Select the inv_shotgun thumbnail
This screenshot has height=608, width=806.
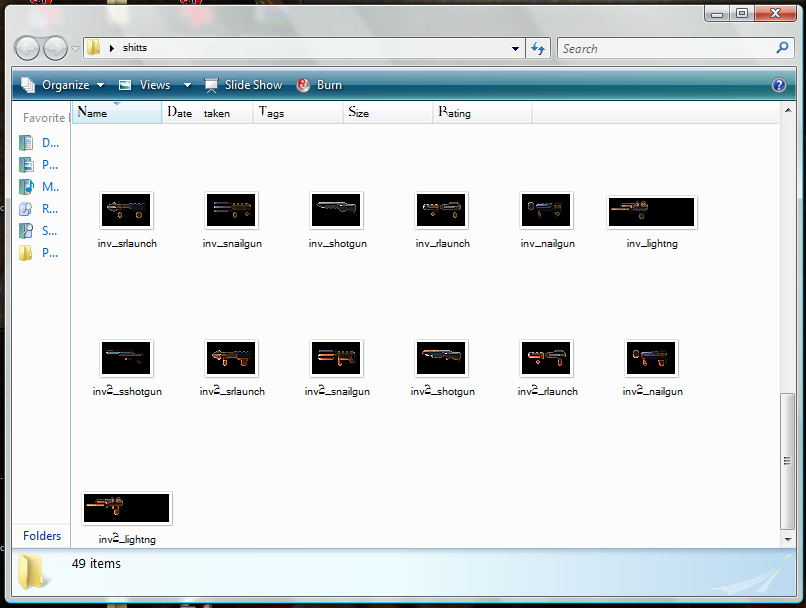pyautogui.click(x=336, y=211)
